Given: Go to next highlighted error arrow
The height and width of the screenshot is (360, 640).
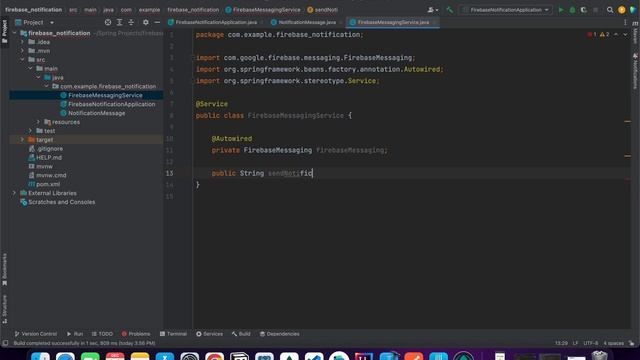Looking at the screenshot, I should pos(625,35).
